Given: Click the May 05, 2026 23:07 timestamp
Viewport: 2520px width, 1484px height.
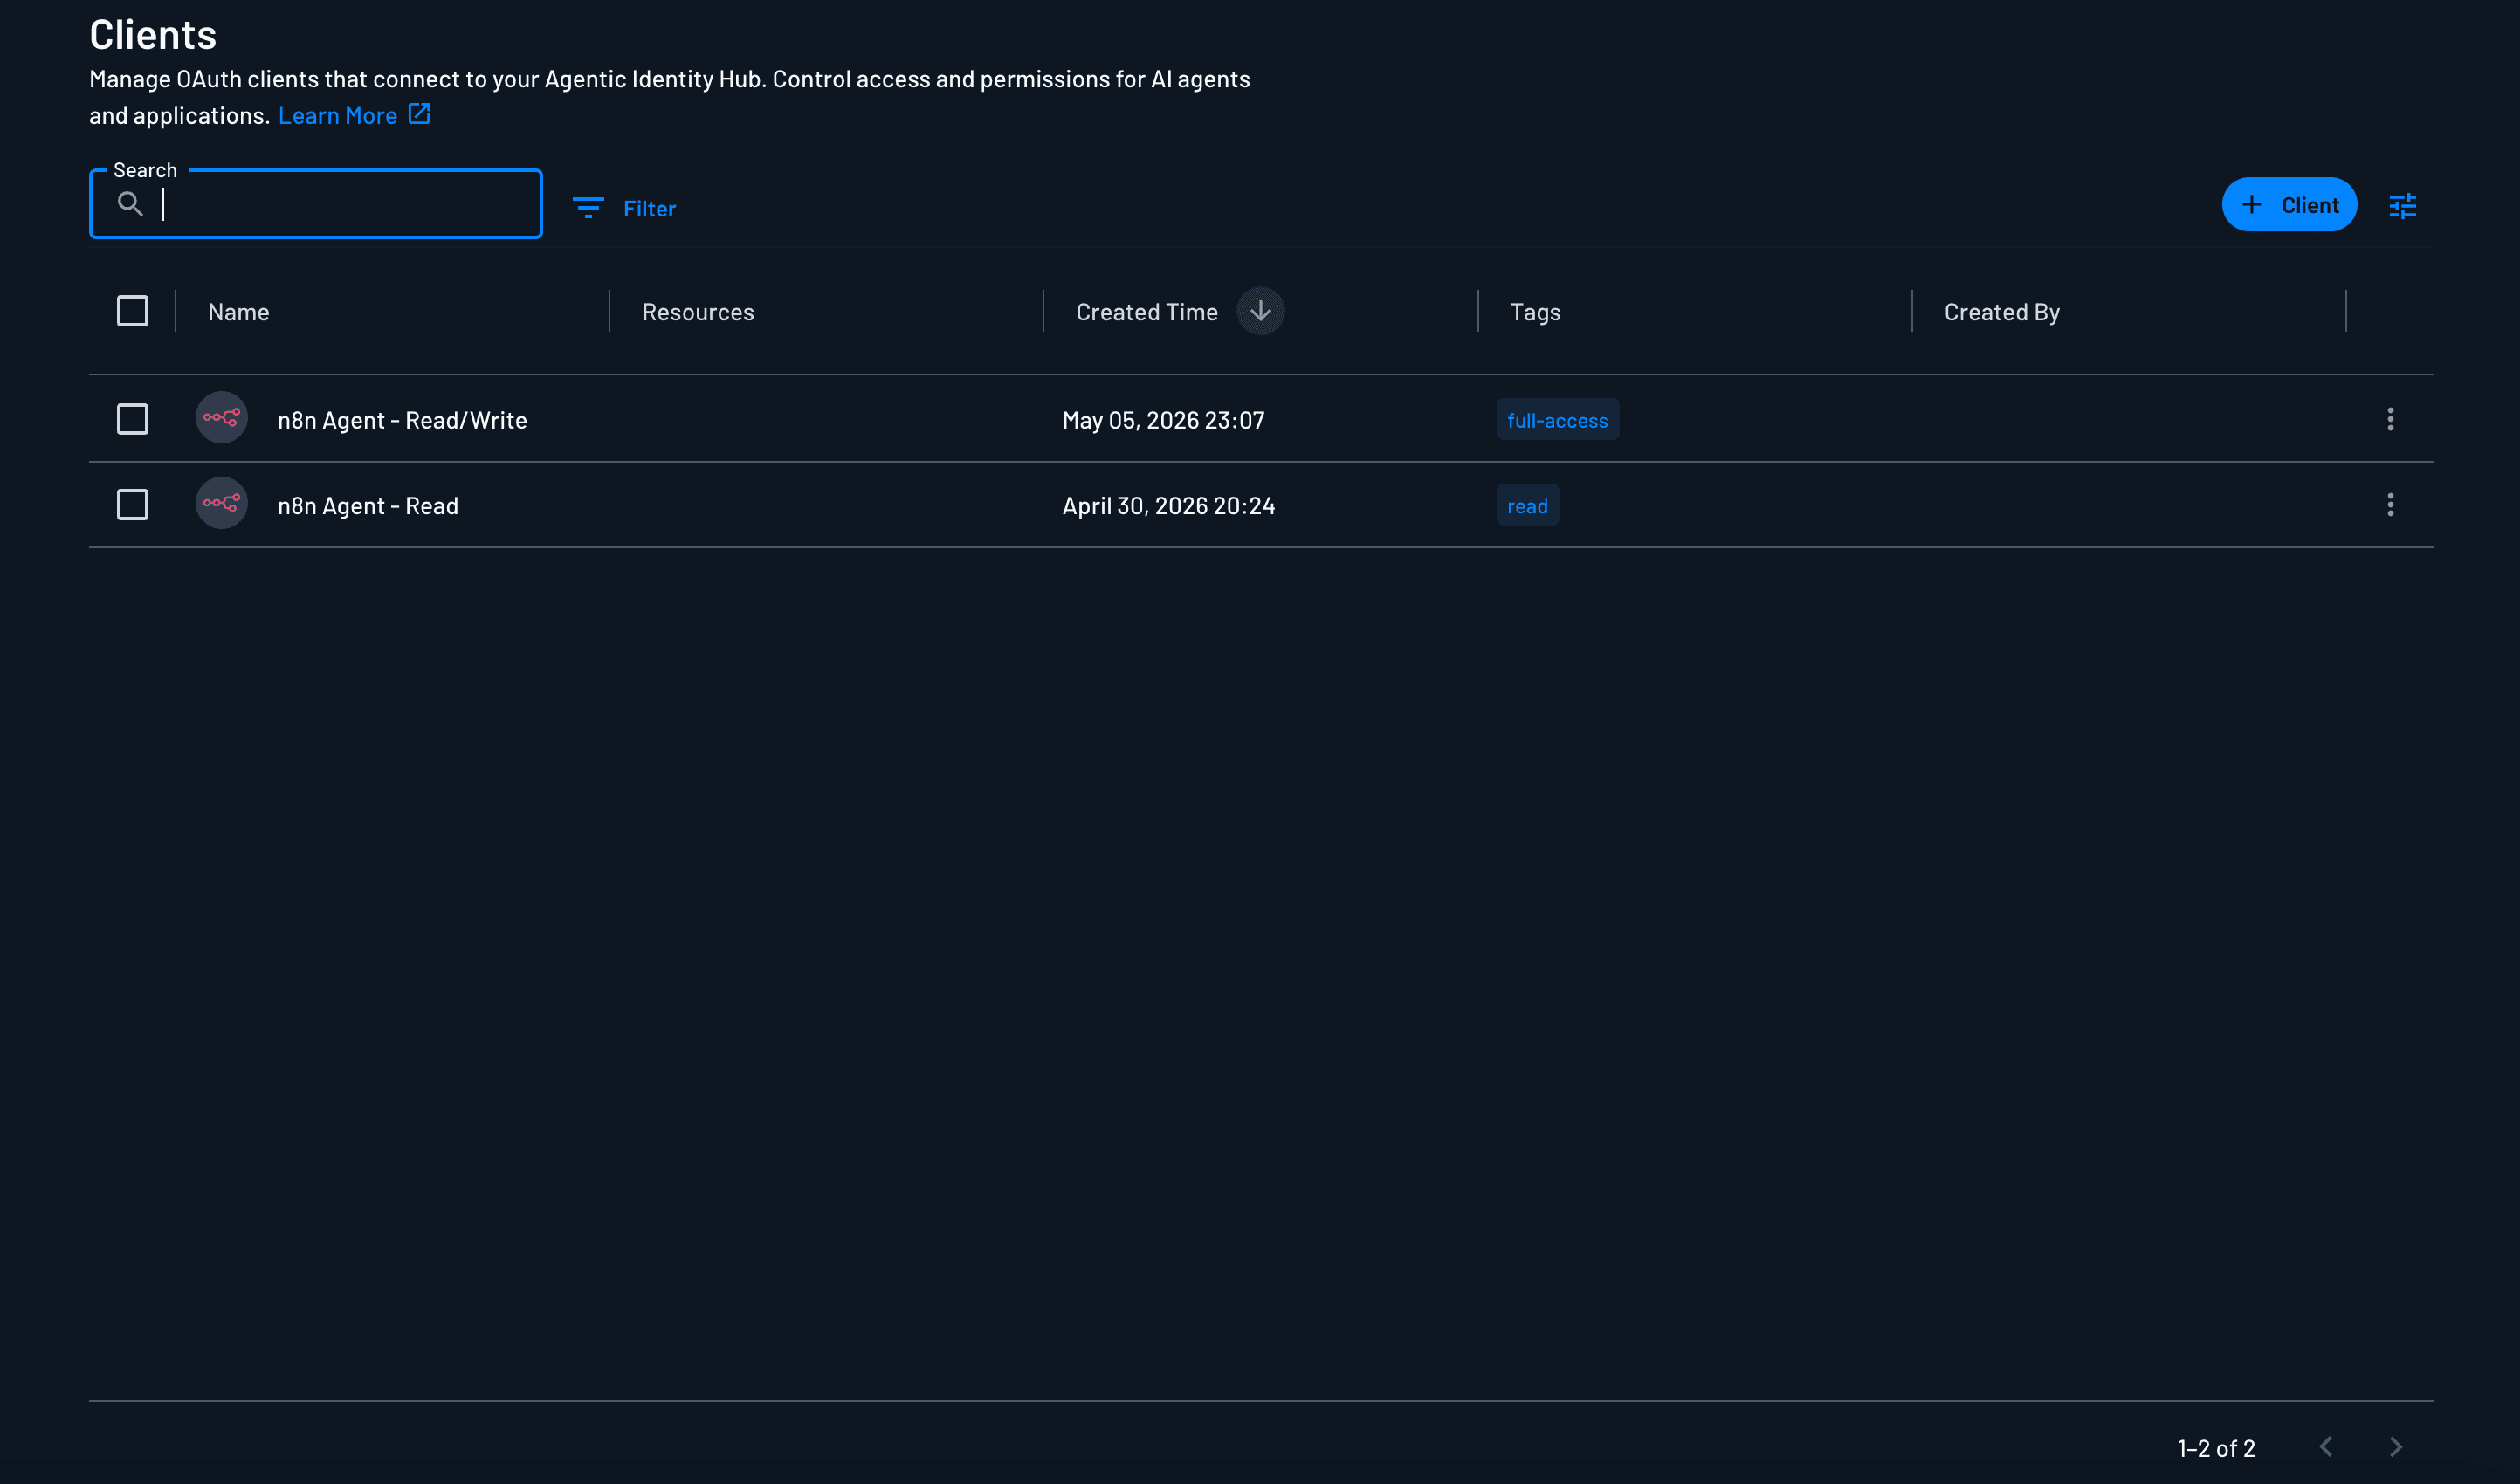Looking at the screenshot, I should pyautogui.click(x=1163, y=420).
